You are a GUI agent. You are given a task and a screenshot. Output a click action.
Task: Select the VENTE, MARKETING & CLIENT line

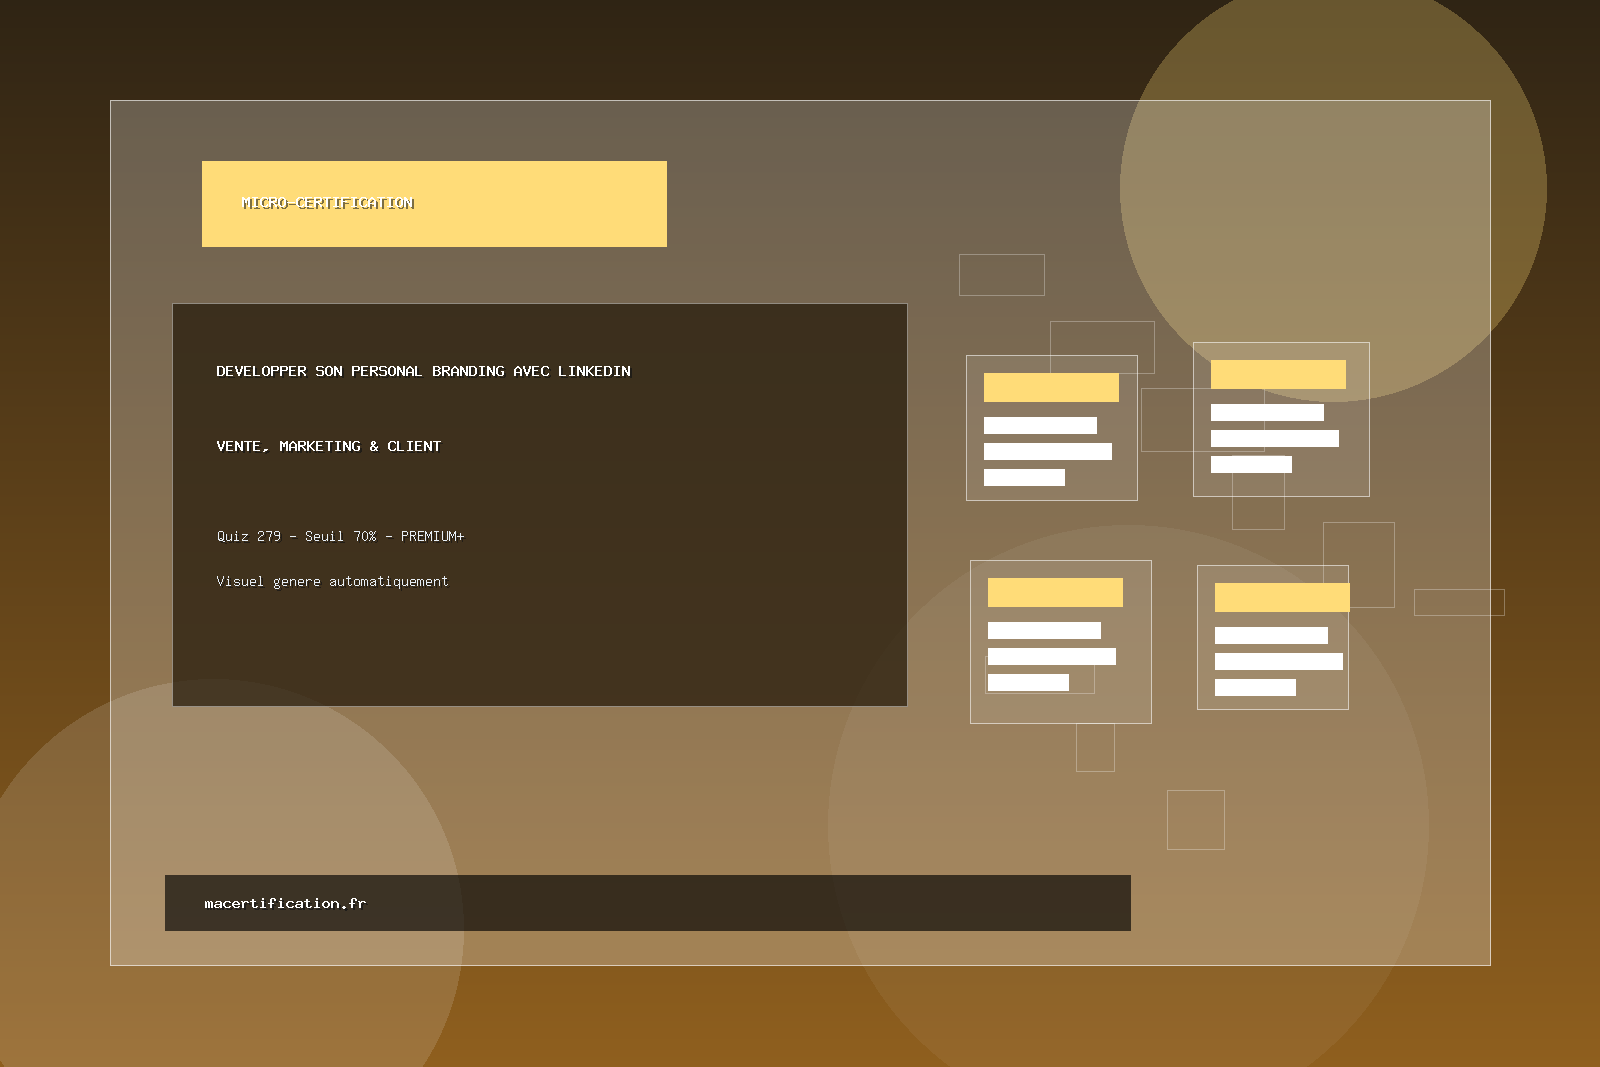point(328,446)
